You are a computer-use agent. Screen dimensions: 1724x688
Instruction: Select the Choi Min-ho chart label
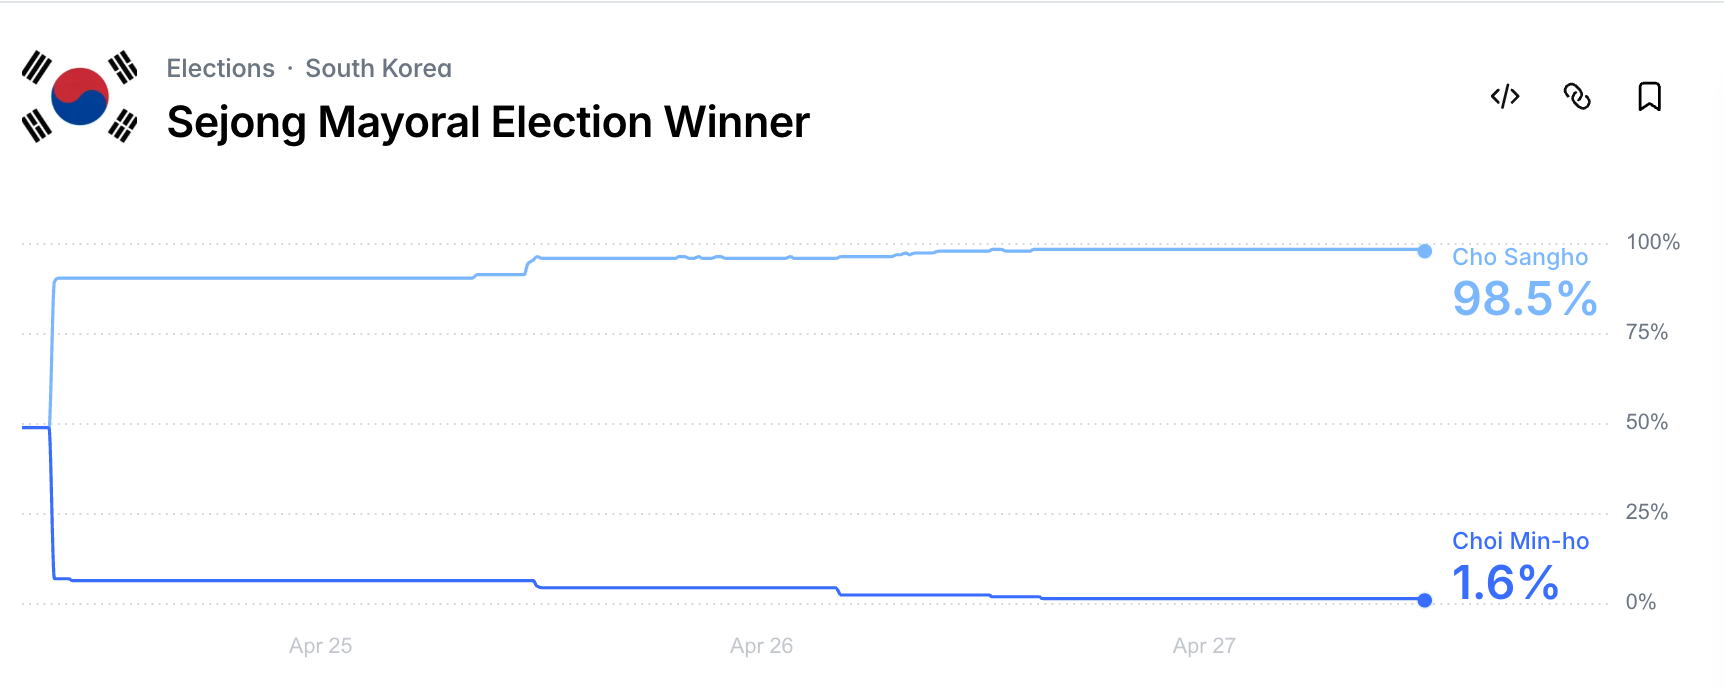coord(1520,541)
